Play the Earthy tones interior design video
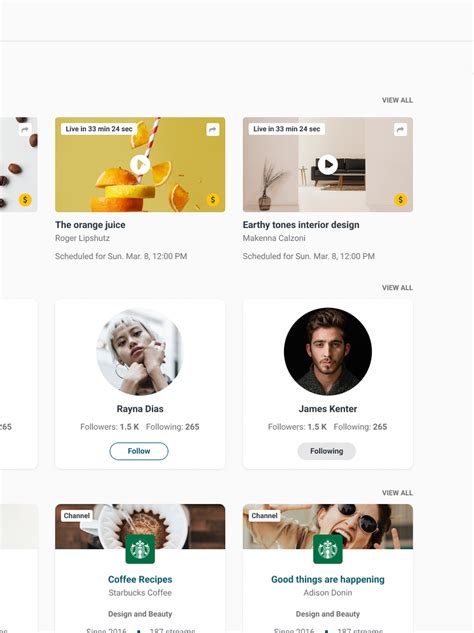The width and height of the screenshot is (474, 633). pos(327,164)
